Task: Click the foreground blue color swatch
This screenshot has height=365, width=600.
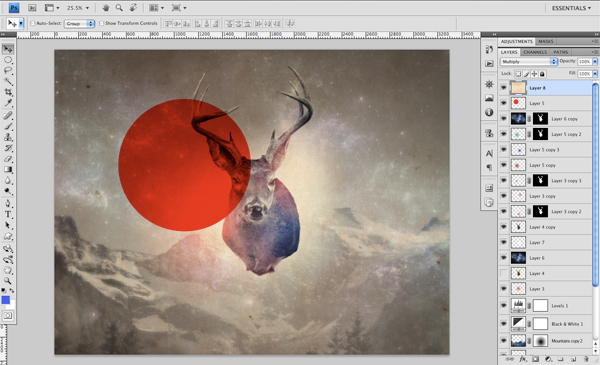Action: pos(6,300)
